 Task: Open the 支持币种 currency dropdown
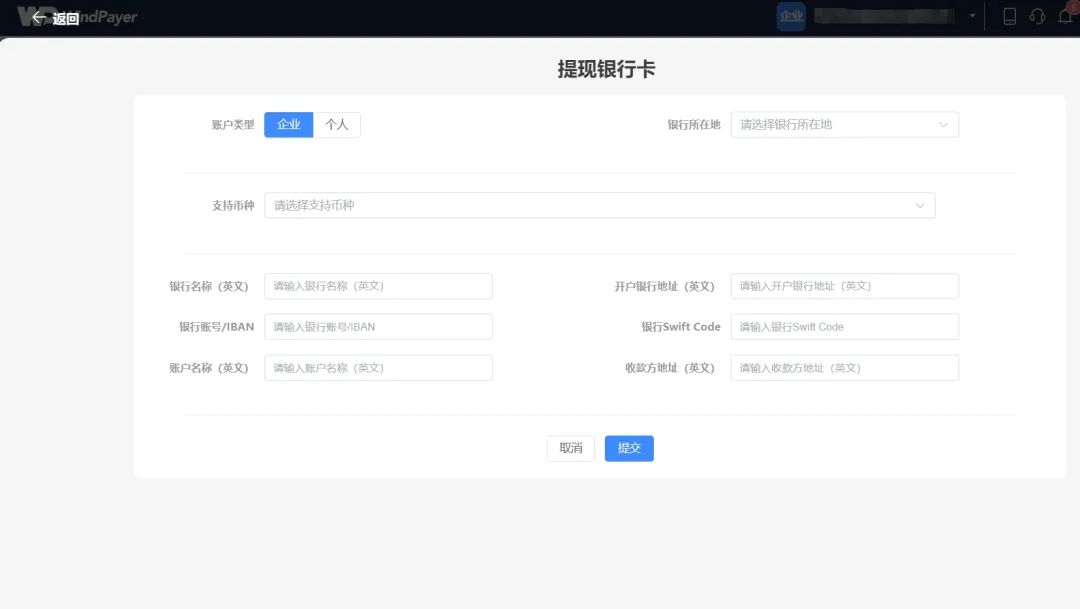(x=600, y=205)
